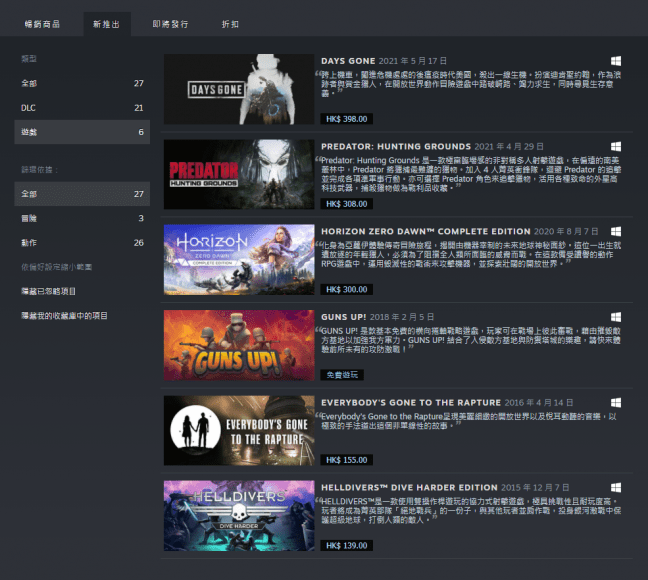Click the Windows icon for Helldivers
Screen dimensions: 648x580
616,487
